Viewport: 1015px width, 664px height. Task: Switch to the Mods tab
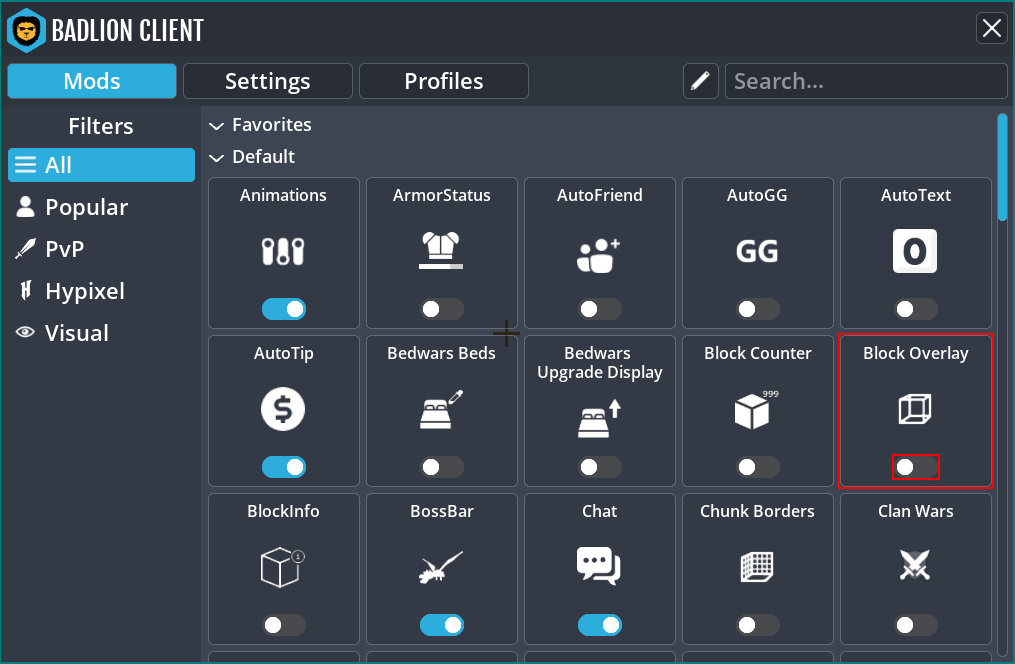coord(92,81)
